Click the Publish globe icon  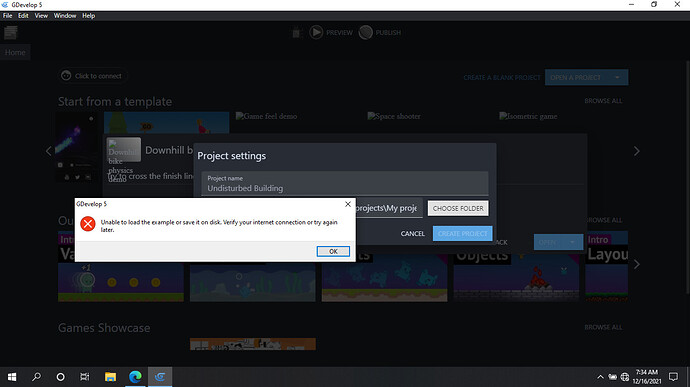(x=365, y=32)
